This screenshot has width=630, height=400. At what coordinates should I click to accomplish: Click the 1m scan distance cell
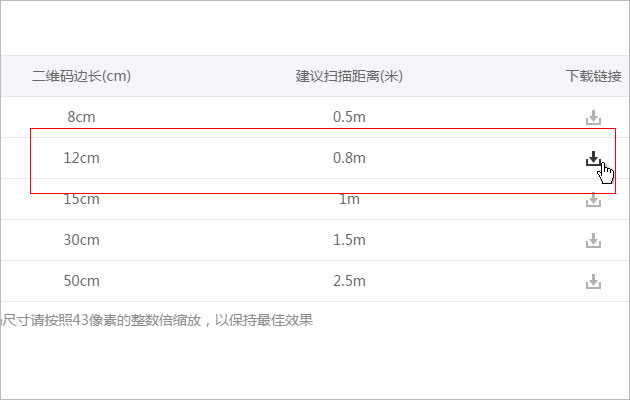(x=349, y=199)
